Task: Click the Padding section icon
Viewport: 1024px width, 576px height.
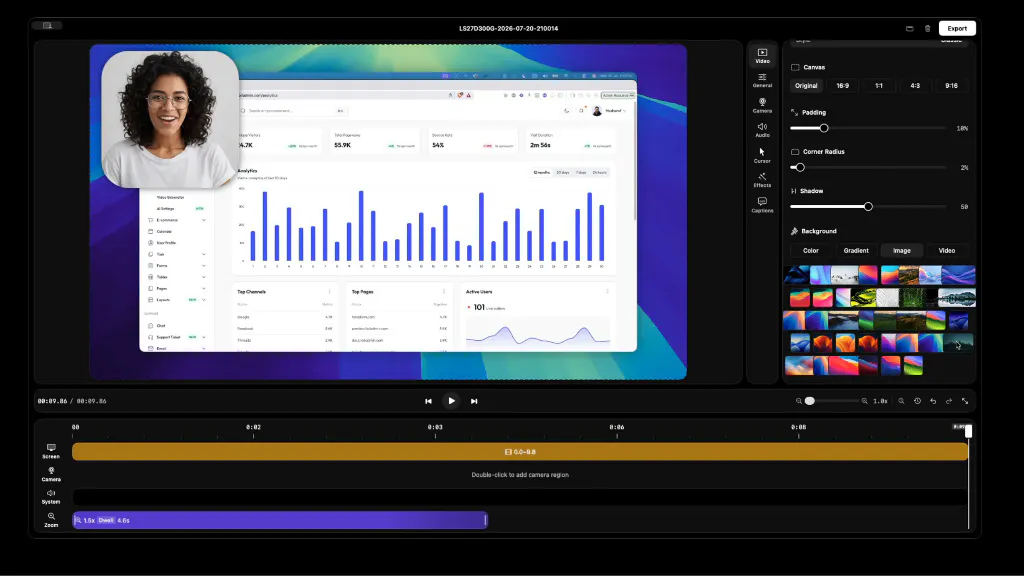Action: pos(794,112)
